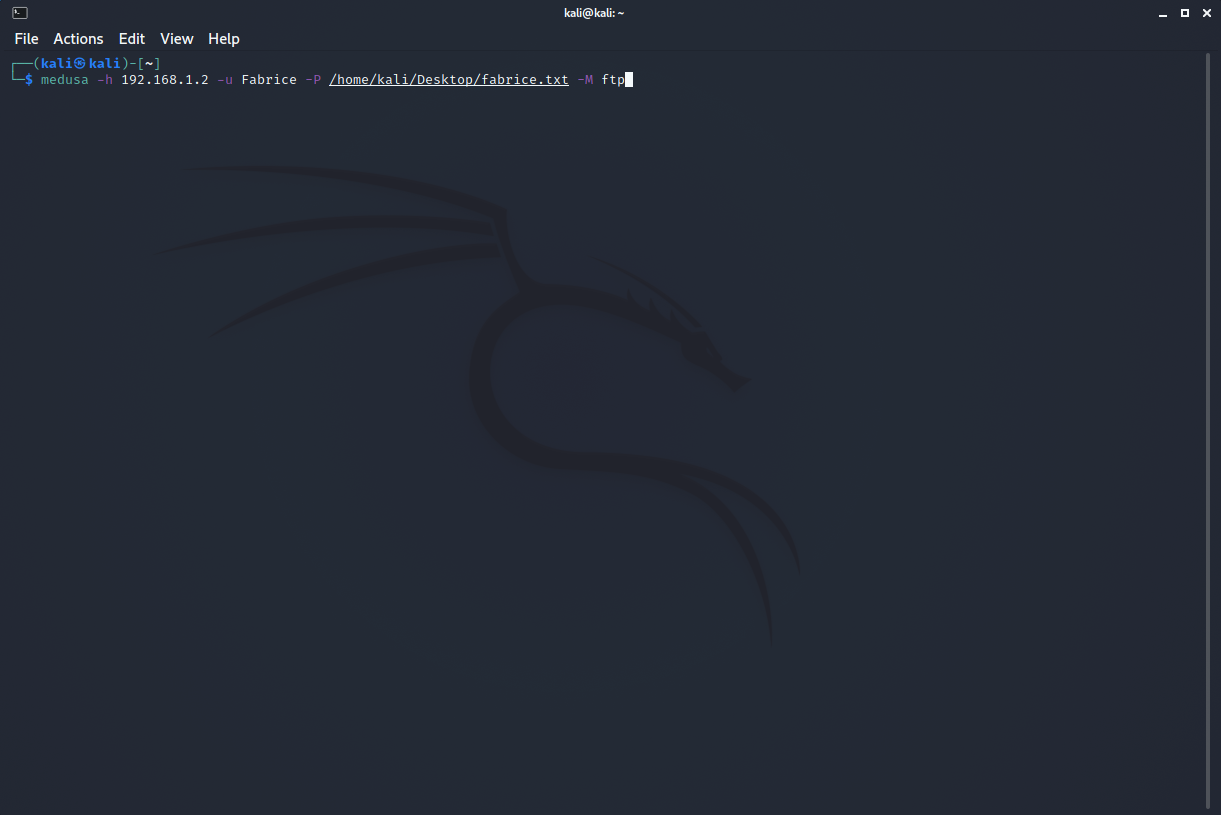
Task: Click the kali㉿kali prompt label
Action: pyautogui.click(x=80, y=64)
